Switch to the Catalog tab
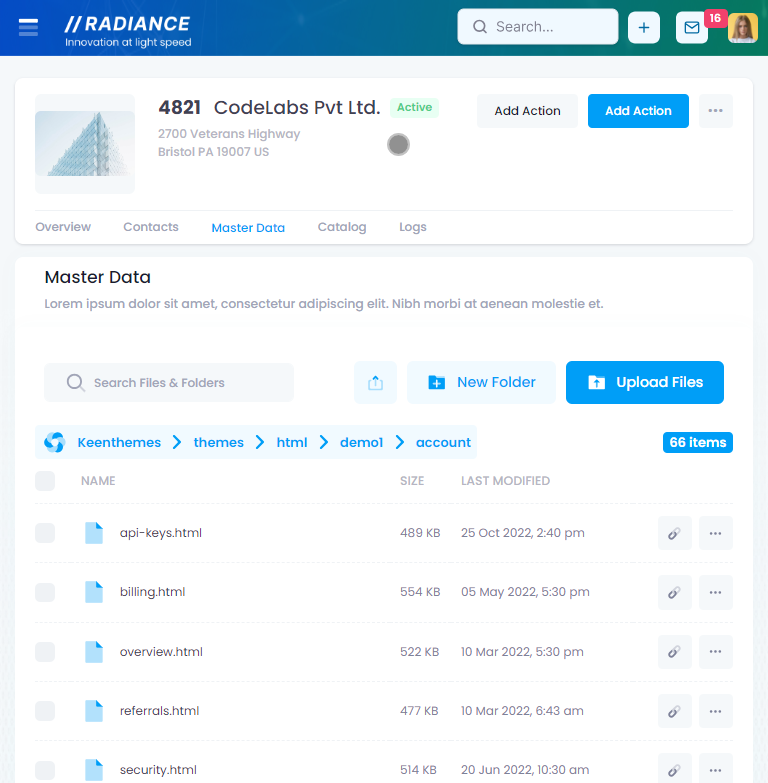This screenshot has height=783, width=768. point(342,227)
